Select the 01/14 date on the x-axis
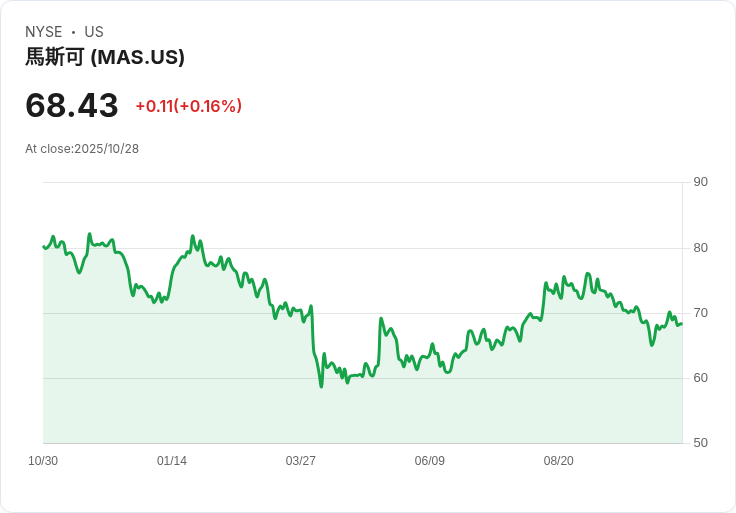Screen dimensions: 736x513 pyautogui.click(x=172, y=461)
